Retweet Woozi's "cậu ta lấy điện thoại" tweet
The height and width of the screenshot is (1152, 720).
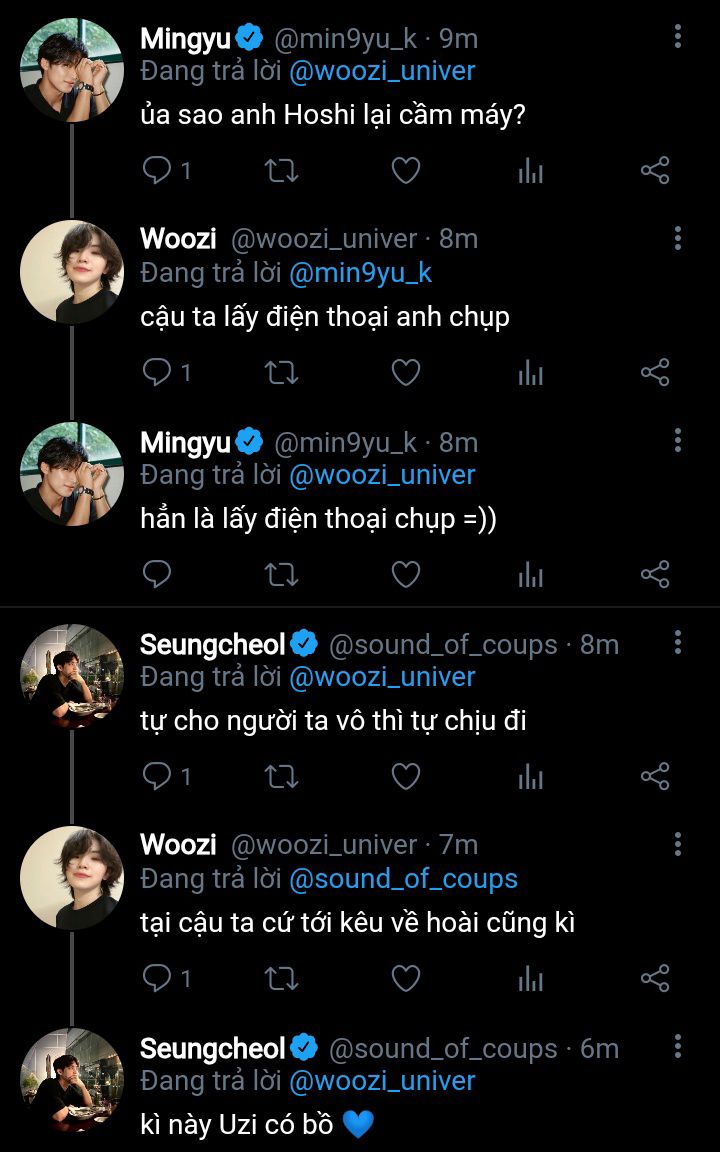coord(282,373)
